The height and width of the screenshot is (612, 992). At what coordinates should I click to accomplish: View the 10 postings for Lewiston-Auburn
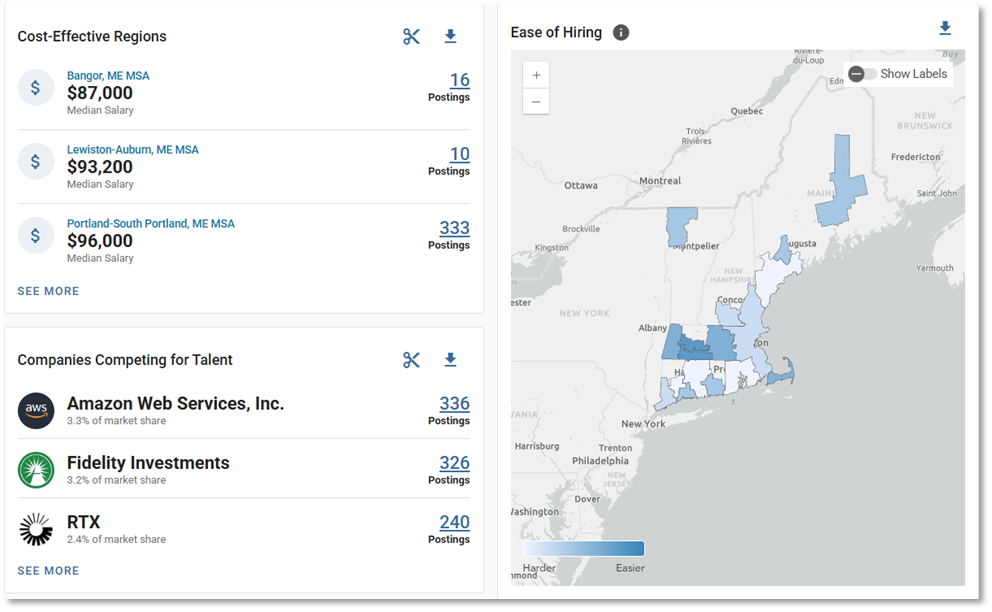click(x=458, y=154)
